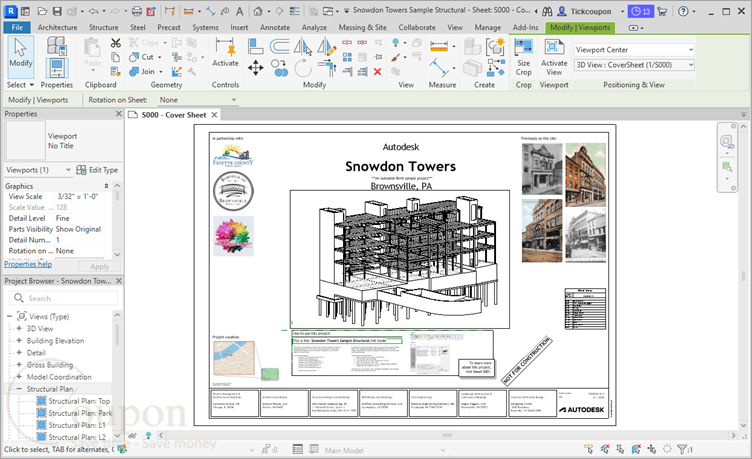Click the Tickcoupon user account button
The height and width of the screenshot is (459, 752).
tap(585, 11)
